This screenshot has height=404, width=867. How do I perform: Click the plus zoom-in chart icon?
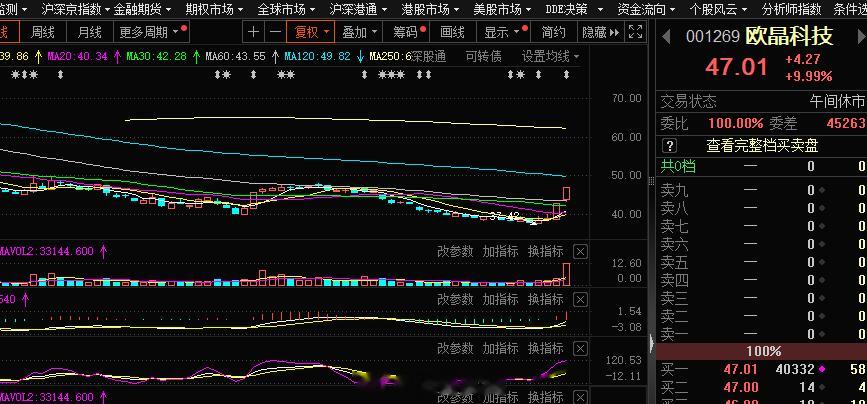pos(253,32)
